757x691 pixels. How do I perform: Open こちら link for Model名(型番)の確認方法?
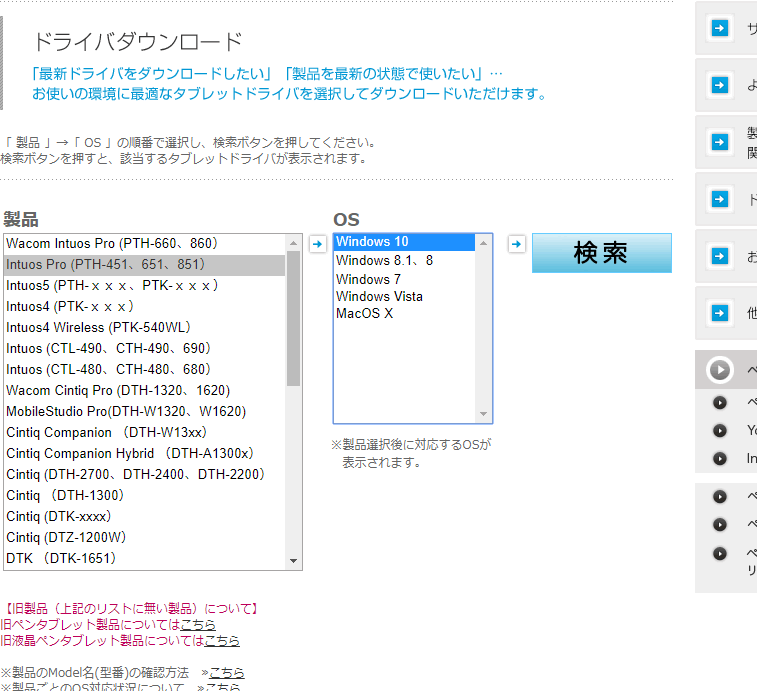226,673
